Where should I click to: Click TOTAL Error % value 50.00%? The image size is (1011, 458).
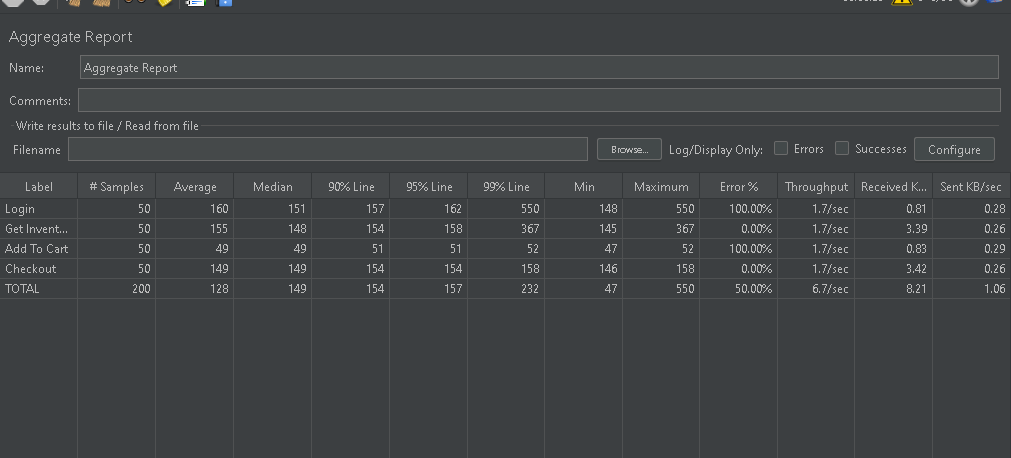tap(753, 288)
